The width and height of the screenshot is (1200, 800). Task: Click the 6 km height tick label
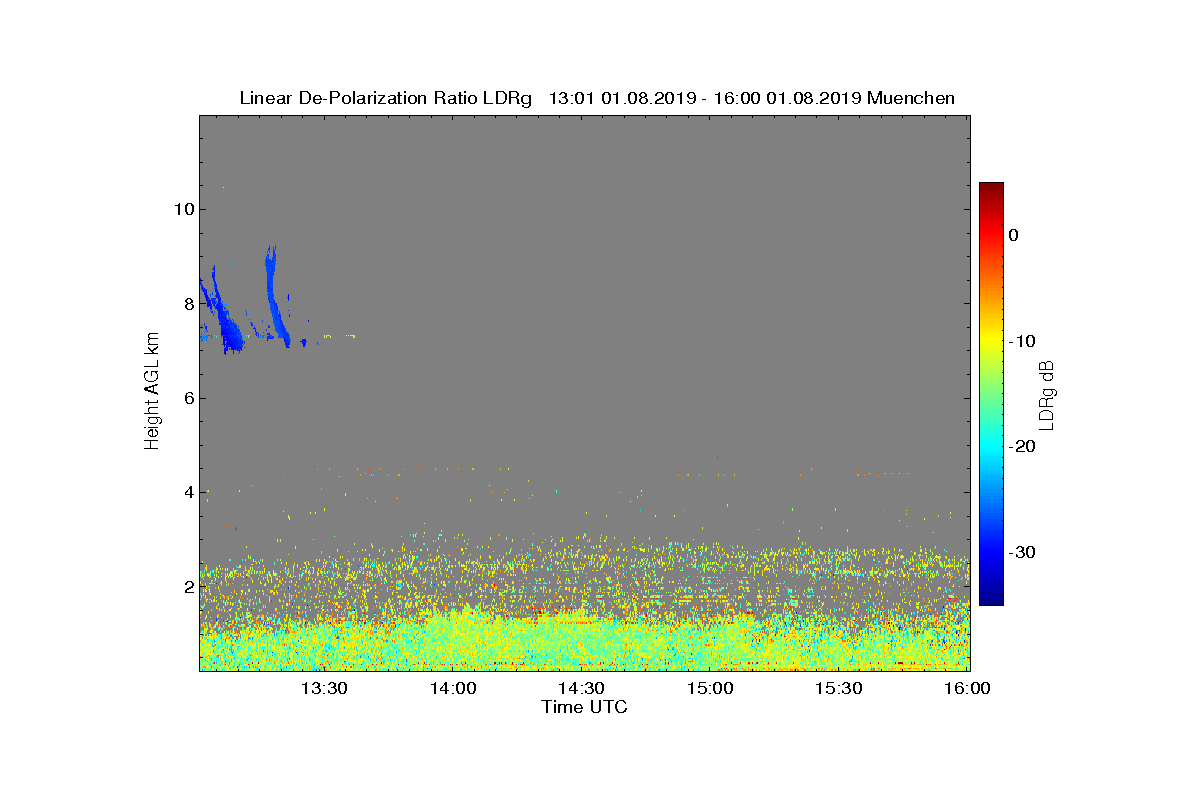click(187, 398)
